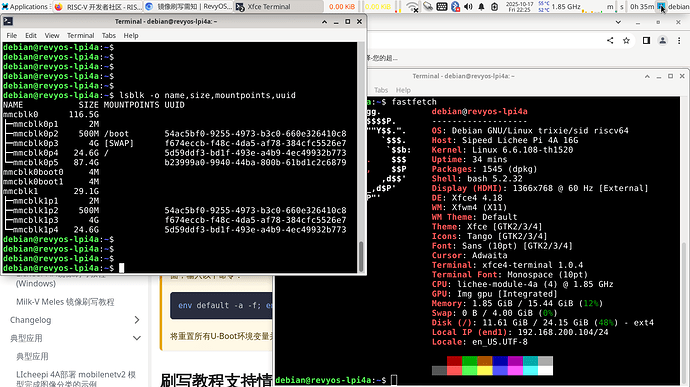This screenshot has width=690, height=387.
Task: Open the Help menu in background fastfetch terminal
Action: tap(403, 90)
